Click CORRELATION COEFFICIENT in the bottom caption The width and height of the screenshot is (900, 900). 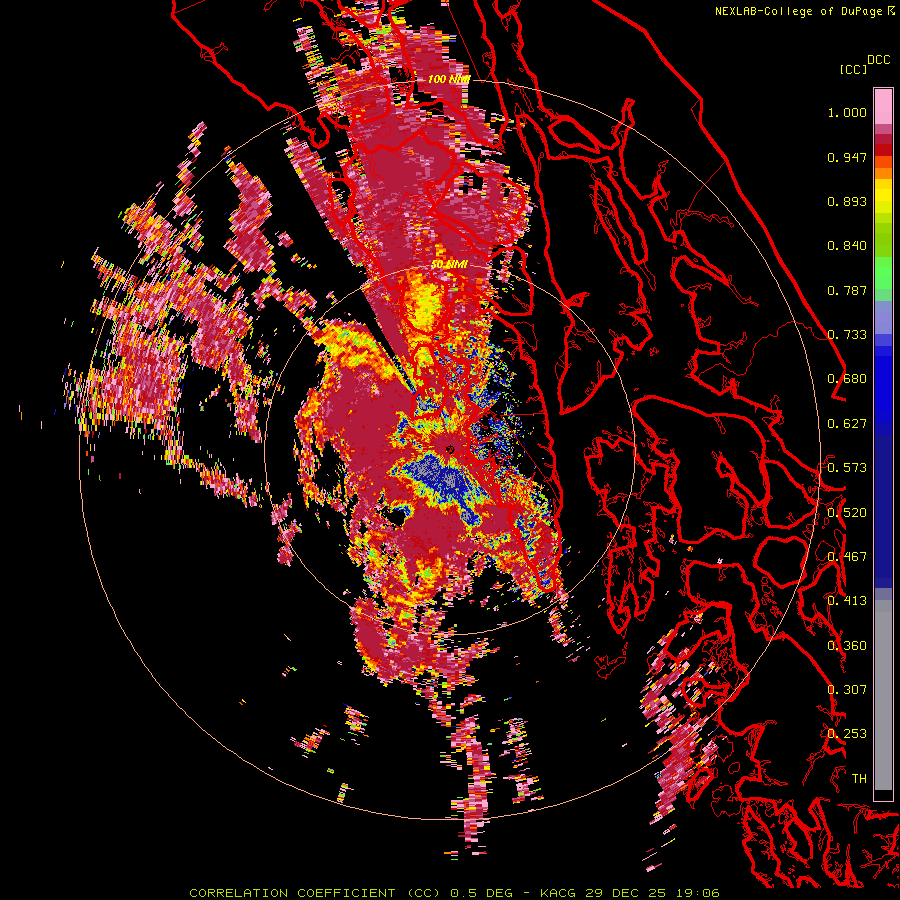[x=292, y=893]
